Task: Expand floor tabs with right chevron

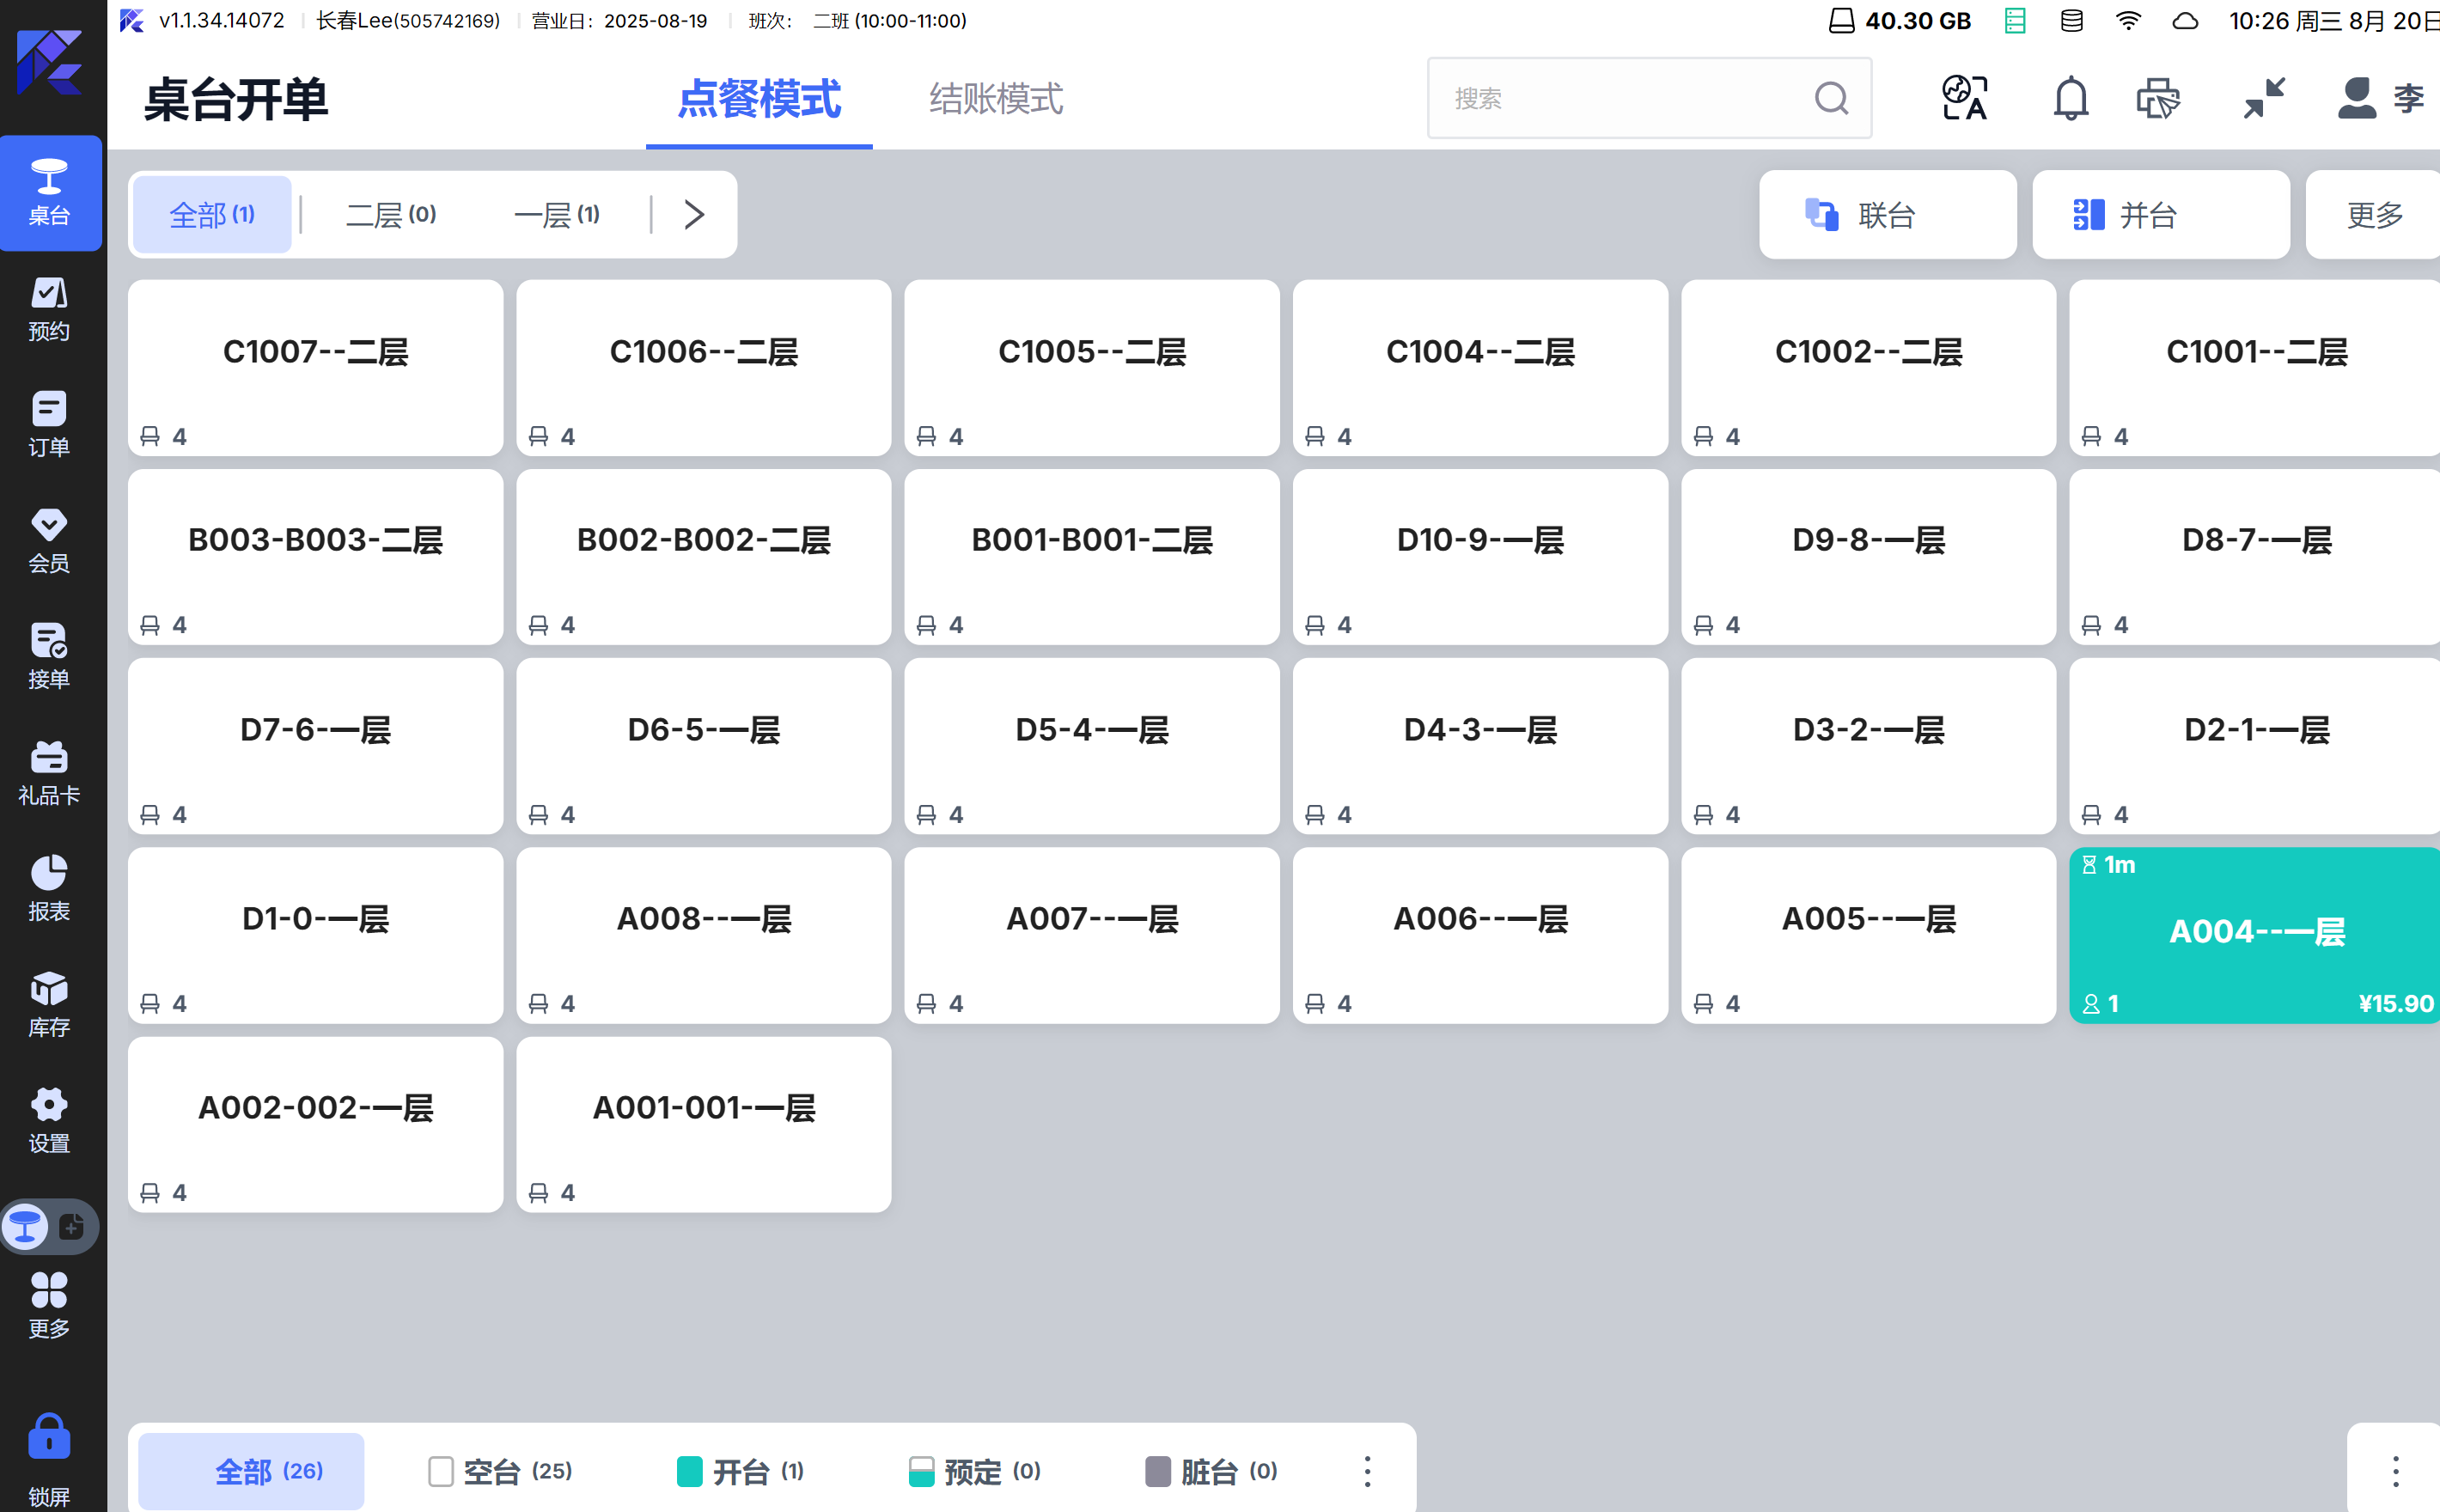Action: tap(694, 214)
